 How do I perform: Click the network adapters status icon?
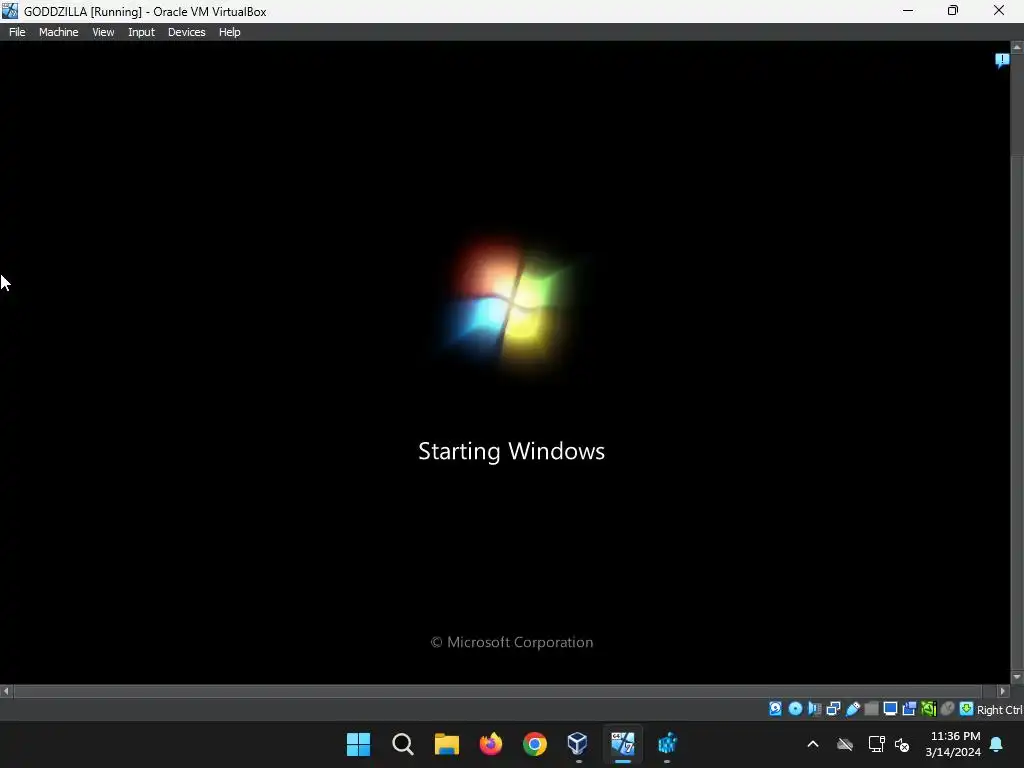(833, 709)
